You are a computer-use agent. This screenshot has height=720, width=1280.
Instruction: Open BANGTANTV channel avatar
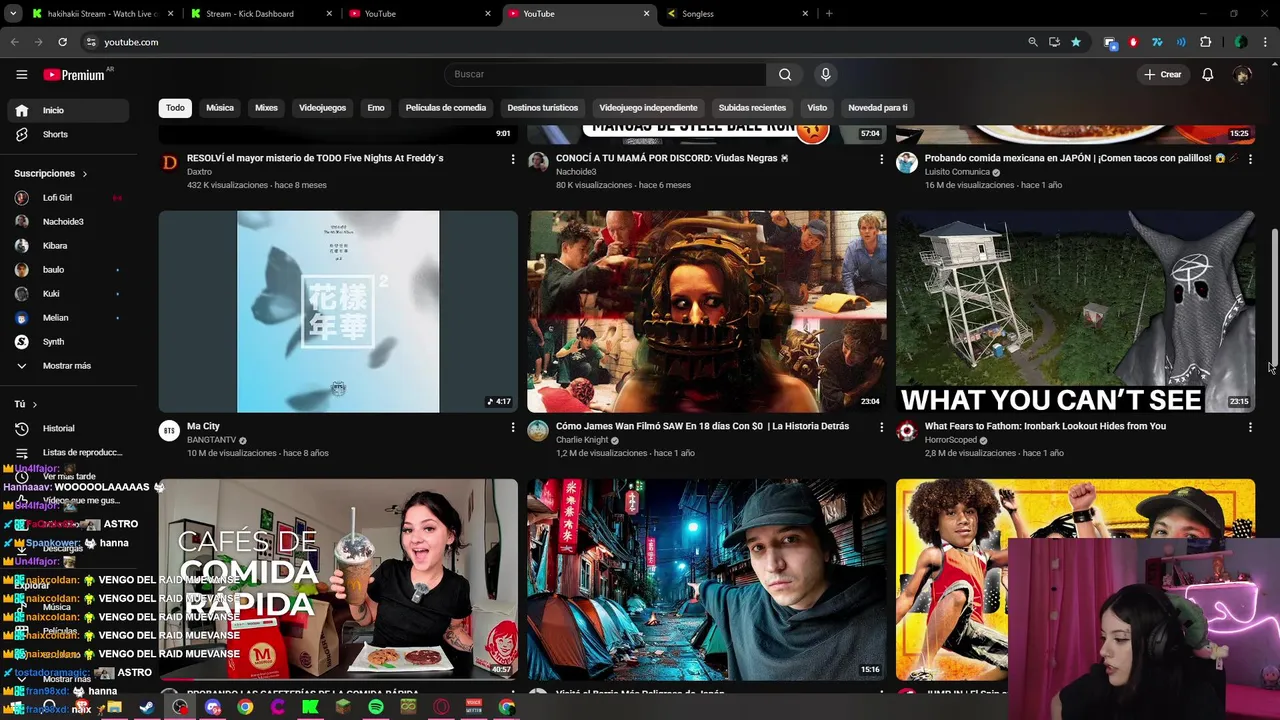pyautogui.click(x=169, y=431)
